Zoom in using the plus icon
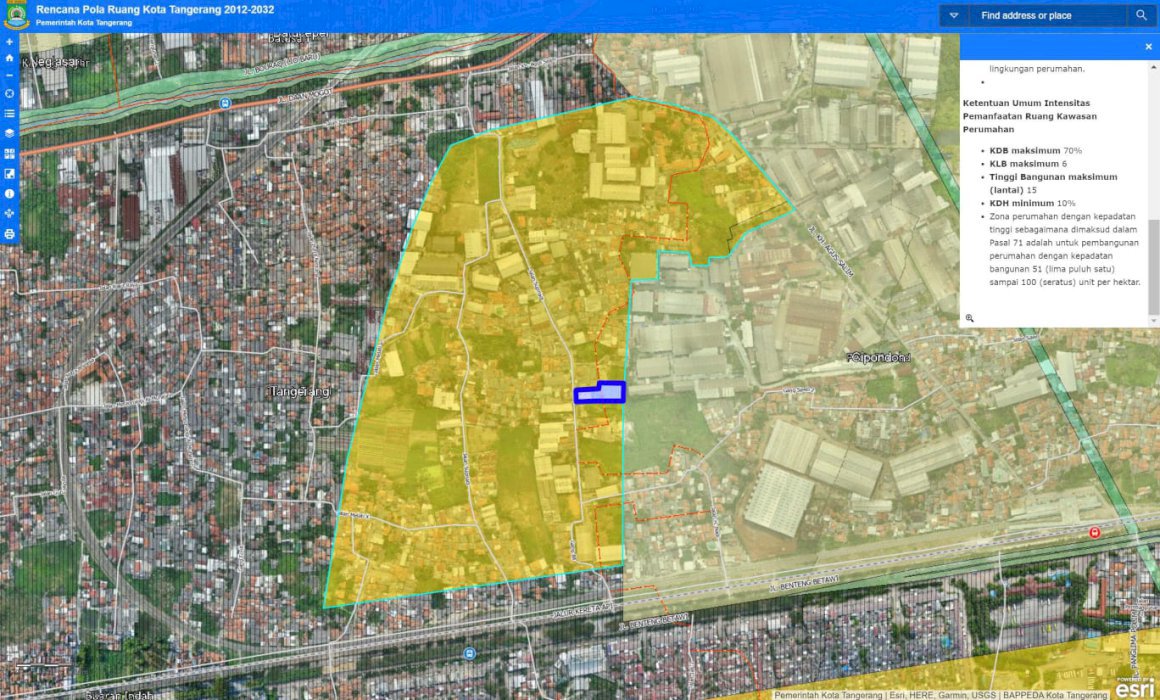The width and height of the screenshot is (1160, 700). [x=10, y=42]
